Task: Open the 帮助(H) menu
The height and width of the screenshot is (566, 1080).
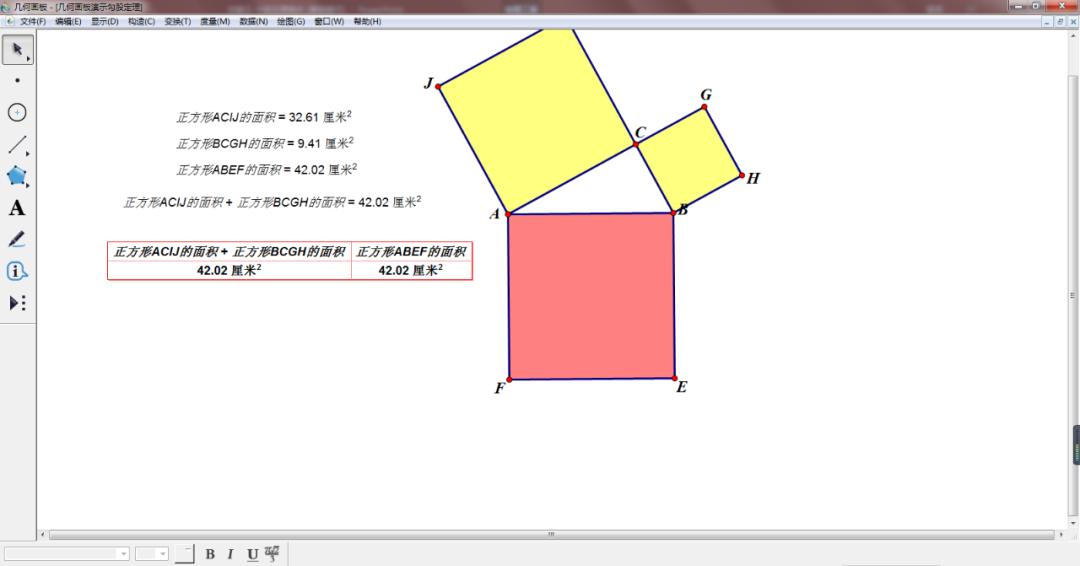Action: 367,21
